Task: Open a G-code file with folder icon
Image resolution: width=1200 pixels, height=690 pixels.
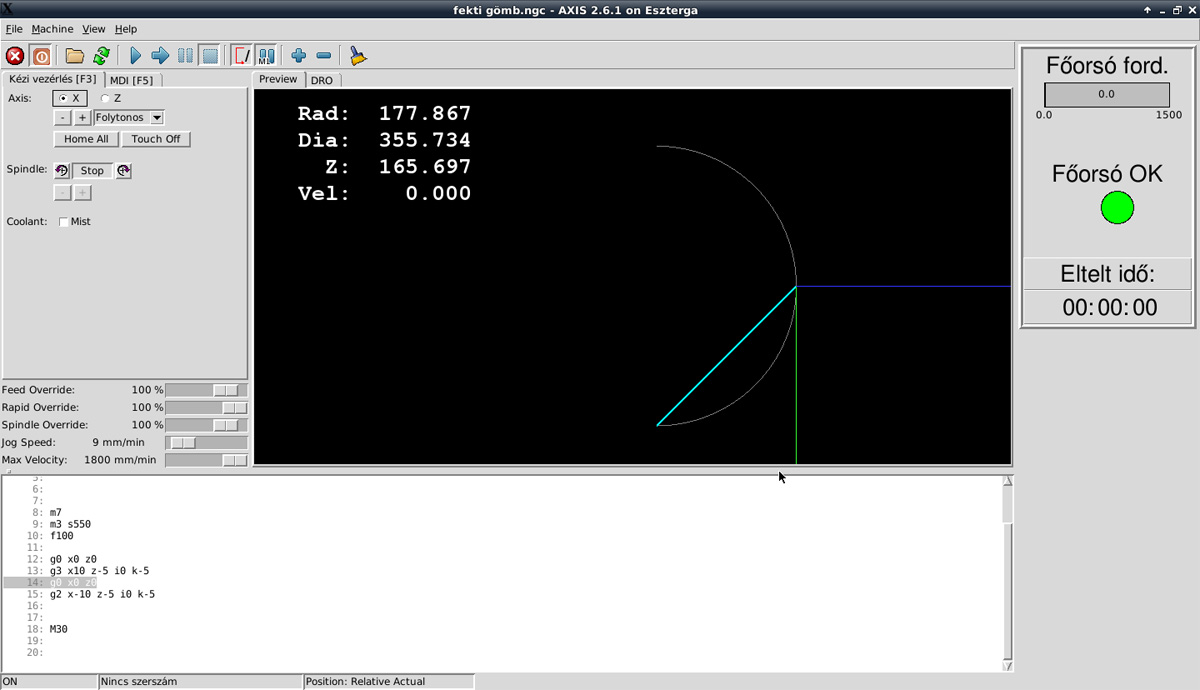Action: point(75,56)
